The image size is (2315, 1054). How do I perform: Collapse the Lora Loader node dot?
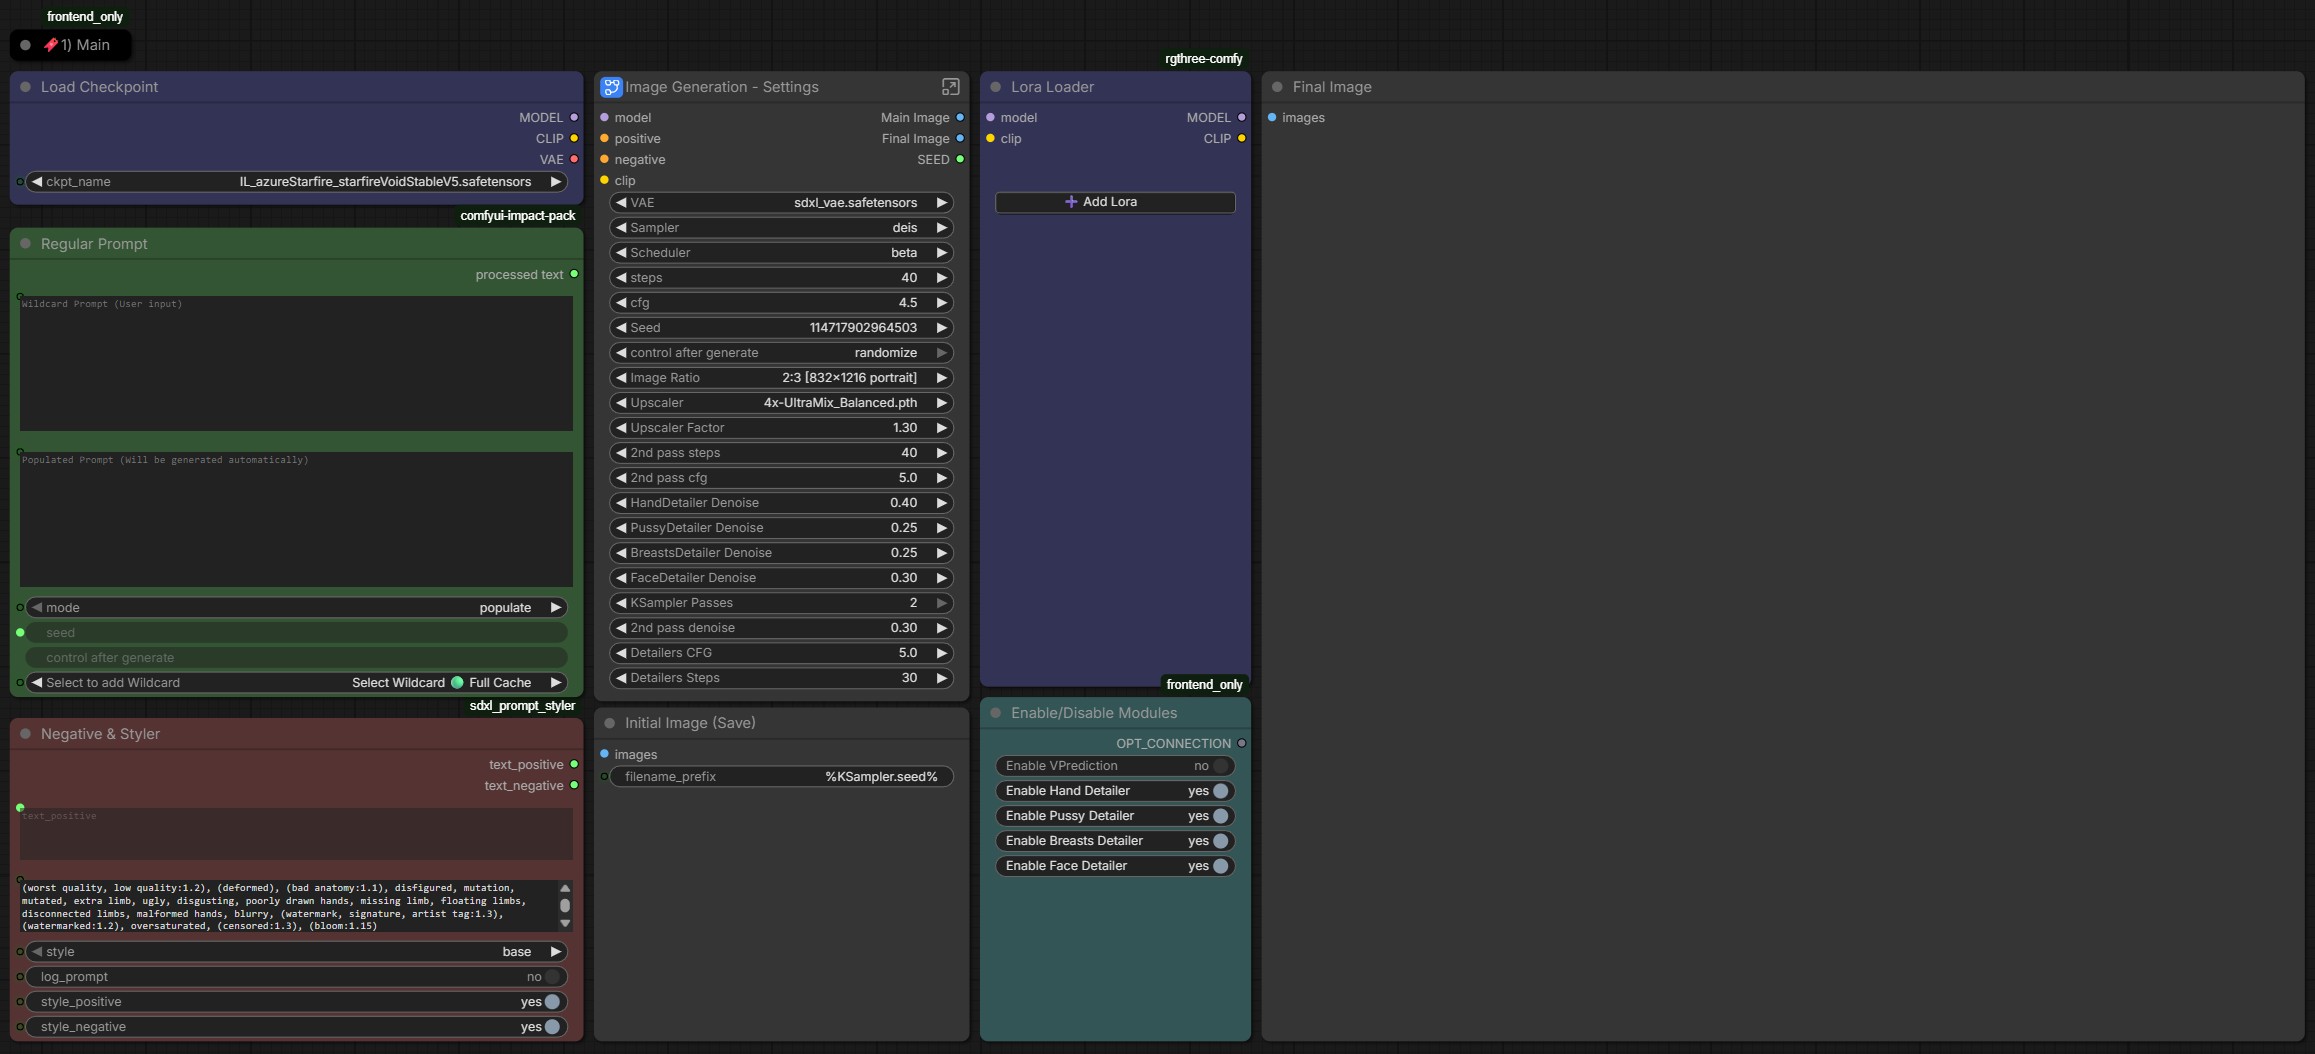coord(996,87)
